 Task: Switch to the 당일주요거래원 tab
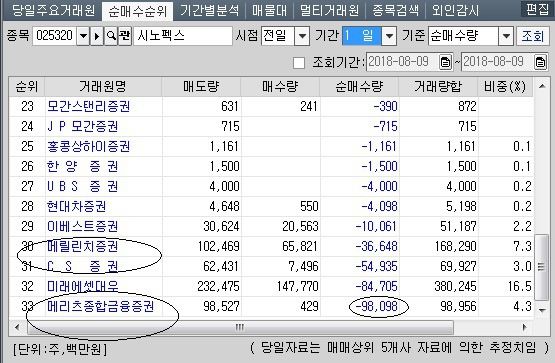click(x=53, y=10)
